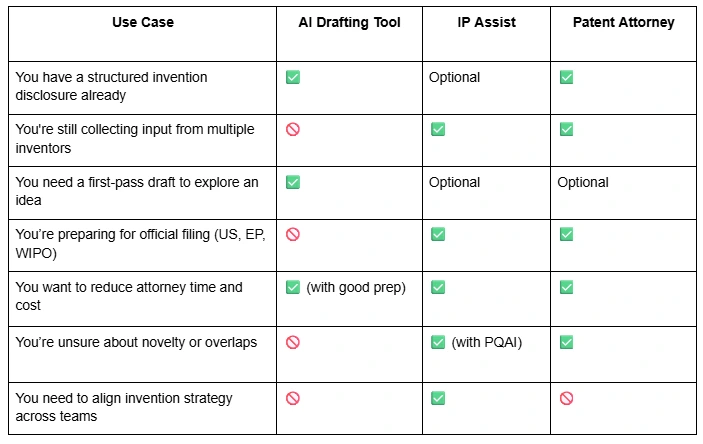Screen dimensions: 703x444
Task: Click the "Use Case" column header
Action: (142, 22)
